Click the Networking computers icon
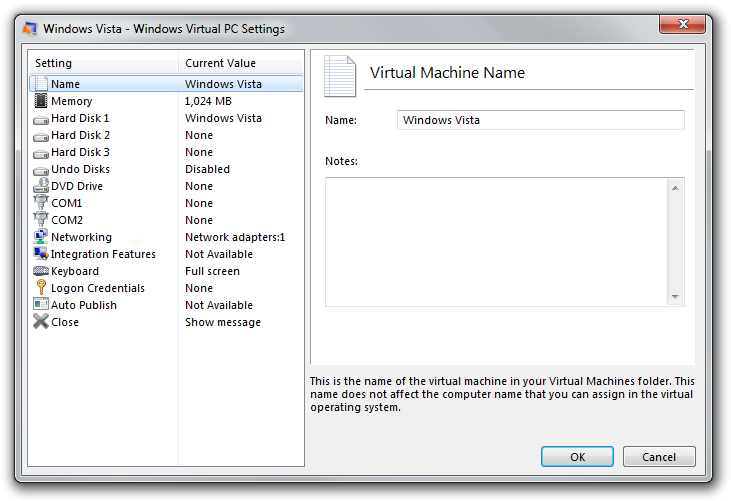Screen dimensions: 731x501 41,237
